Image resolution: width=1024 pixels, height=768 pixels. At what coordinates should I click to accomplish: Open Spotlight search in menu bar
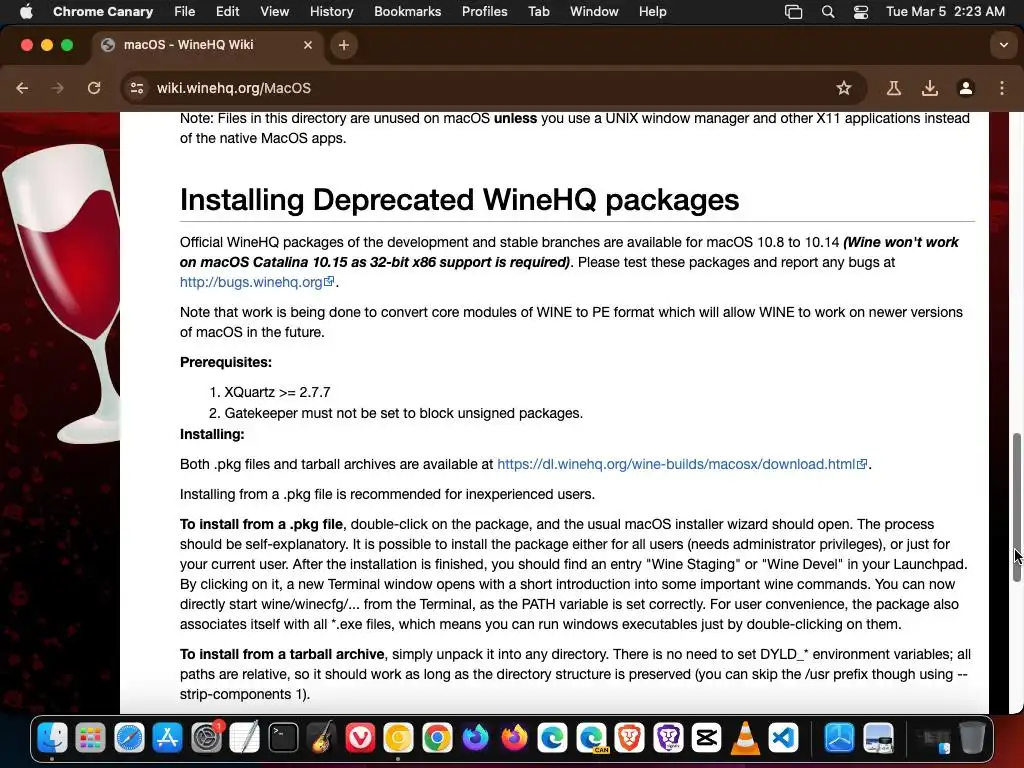827,12
